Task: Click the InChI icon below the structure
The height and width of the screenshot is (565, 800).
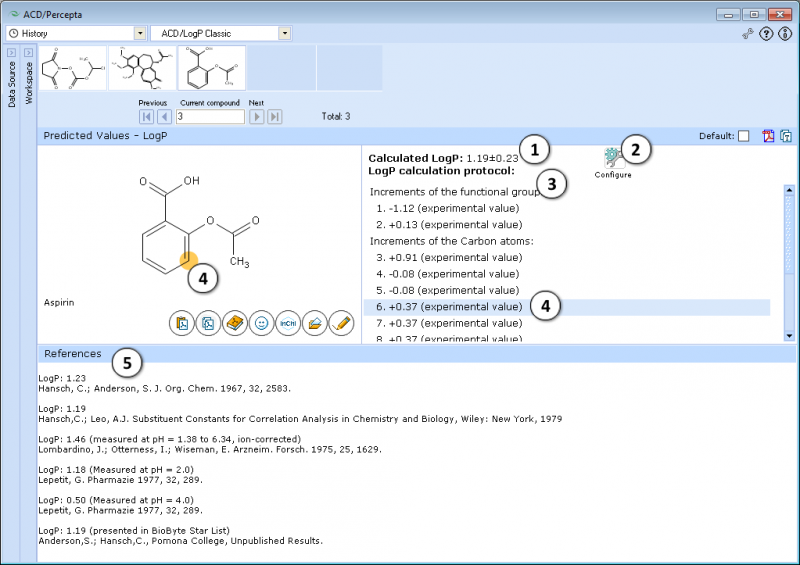Action: tap(288, 323)
